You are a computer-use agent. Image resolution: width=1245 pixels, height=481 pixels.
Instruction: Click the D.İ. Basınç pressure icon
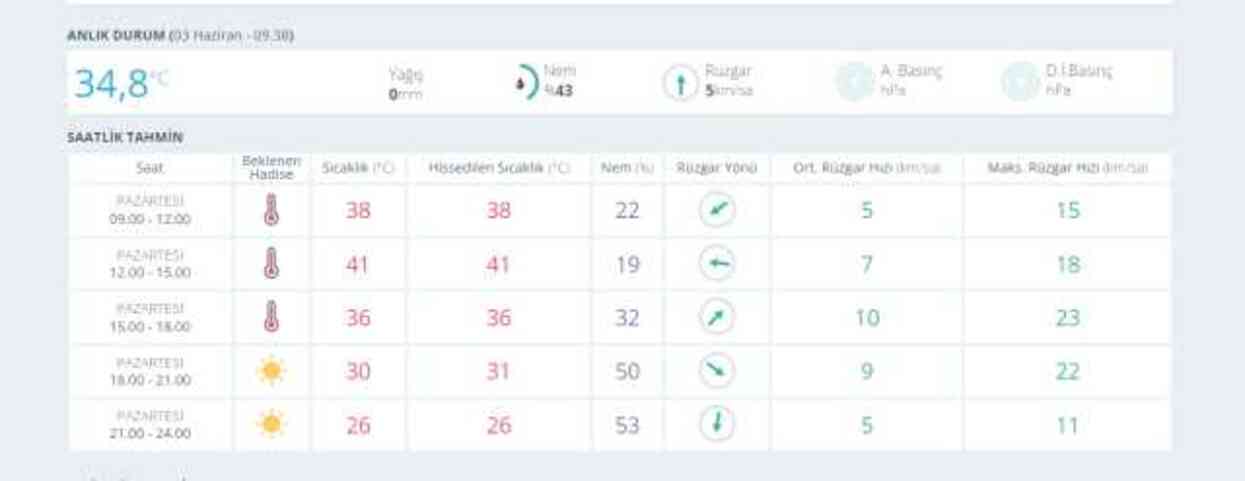[1020, 83]
